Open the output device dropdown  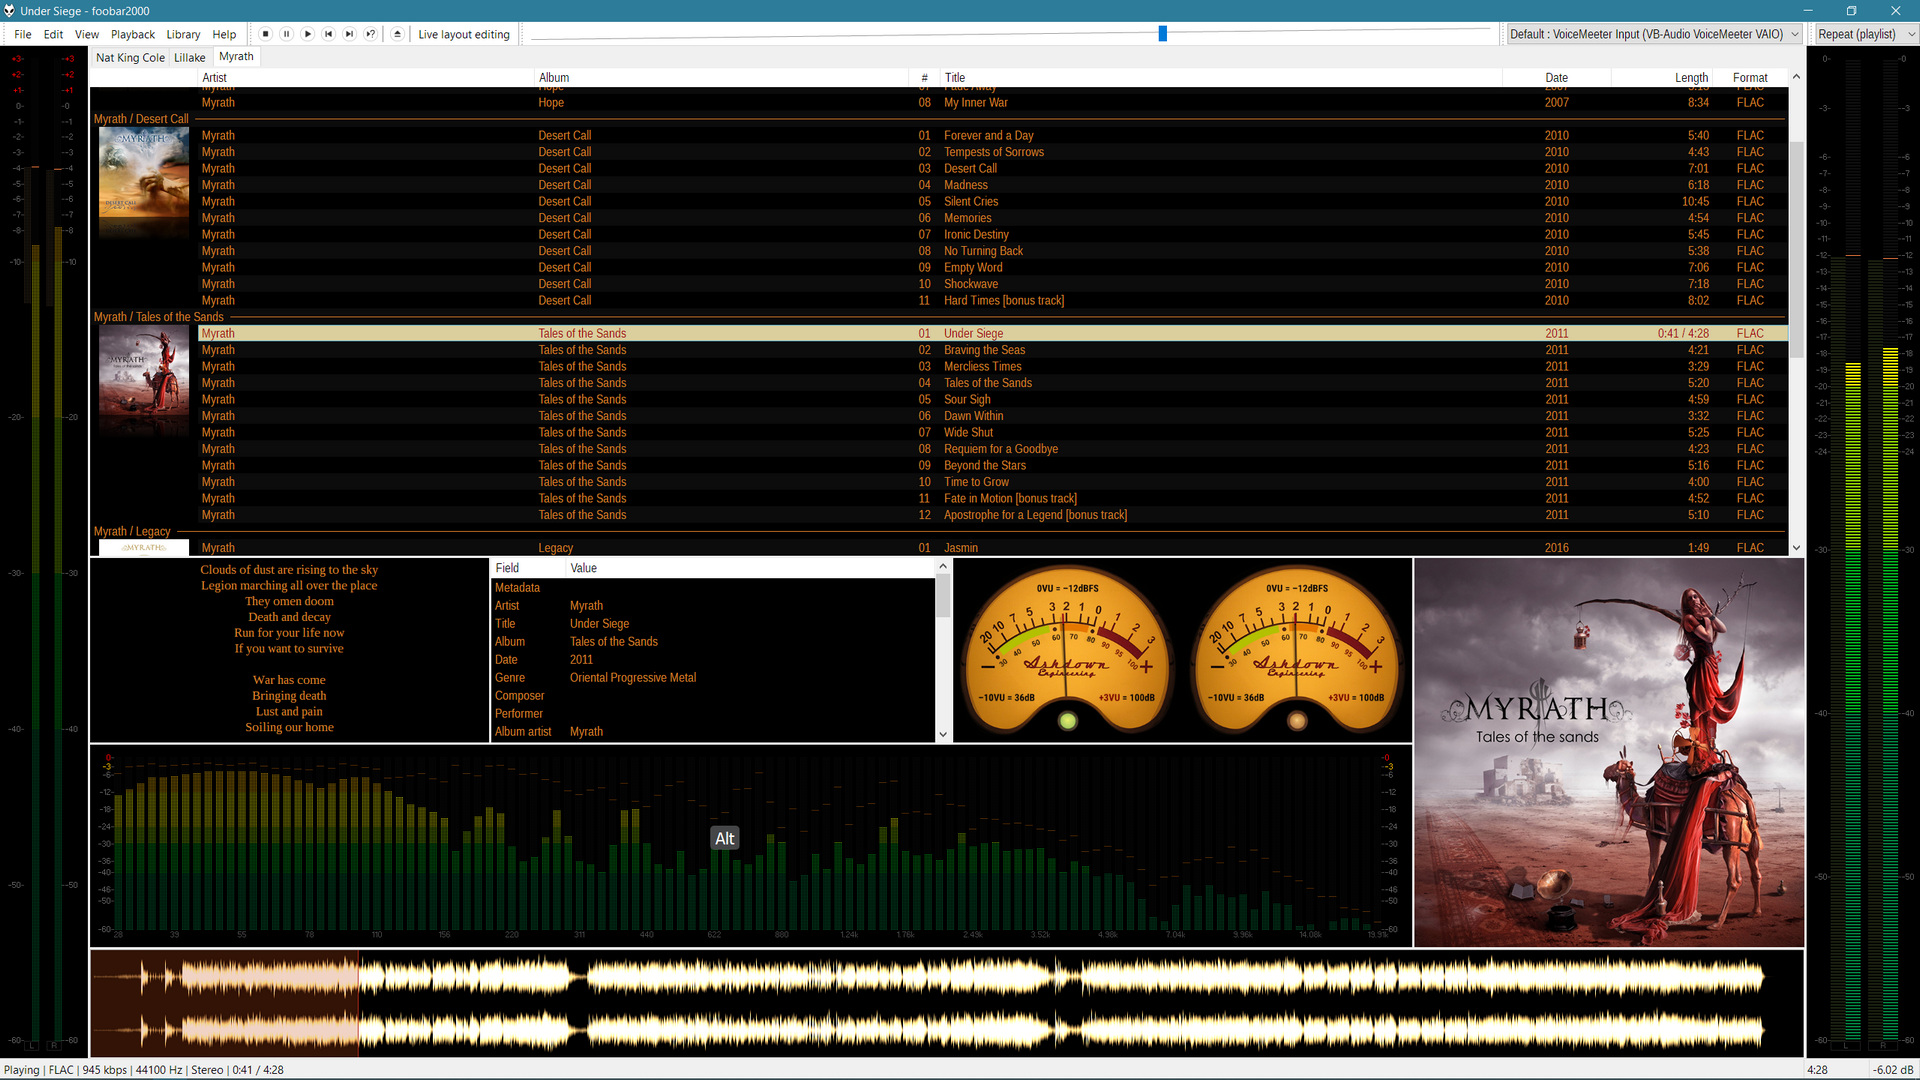(x=1654, y=34)
